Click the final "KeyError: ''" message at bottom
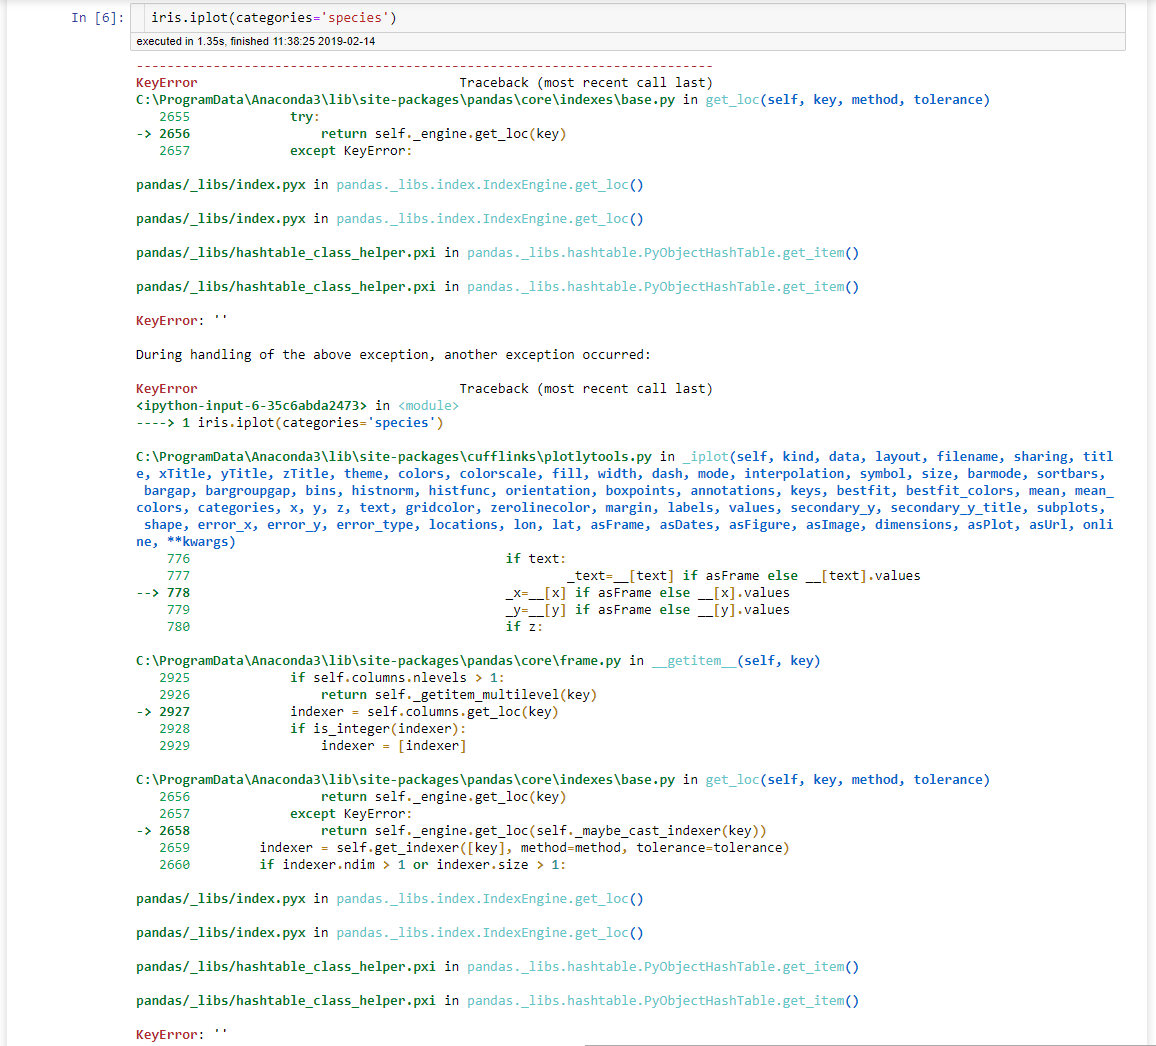 [x=181, y=1034]
